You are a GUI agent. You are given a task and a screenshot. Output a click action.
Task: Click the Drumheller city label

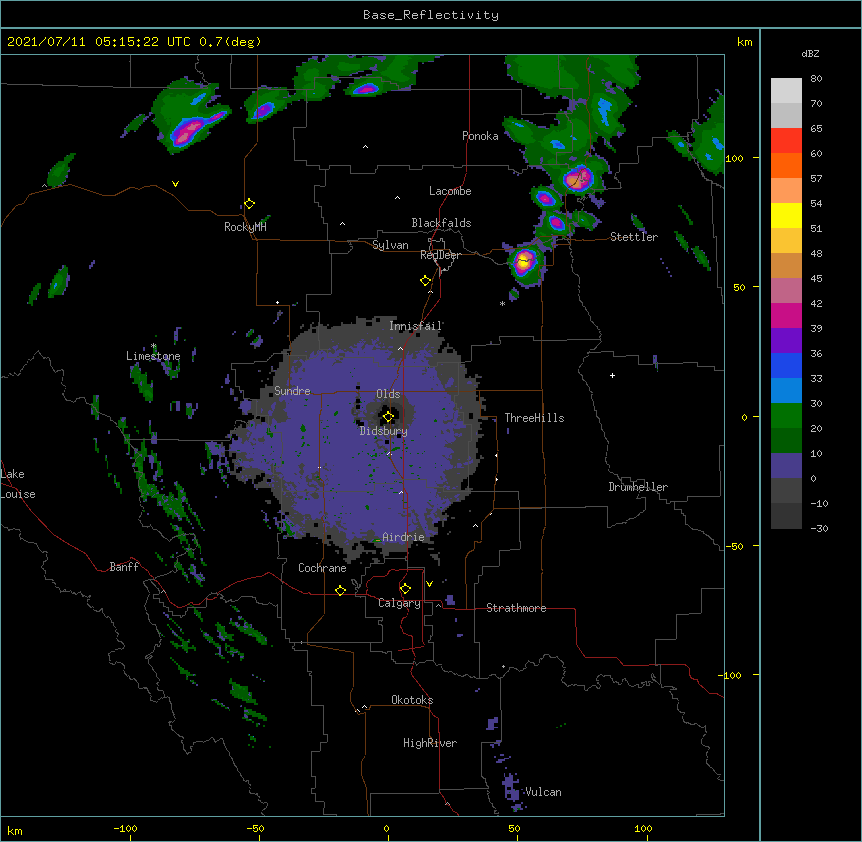(x=638, y=487)
